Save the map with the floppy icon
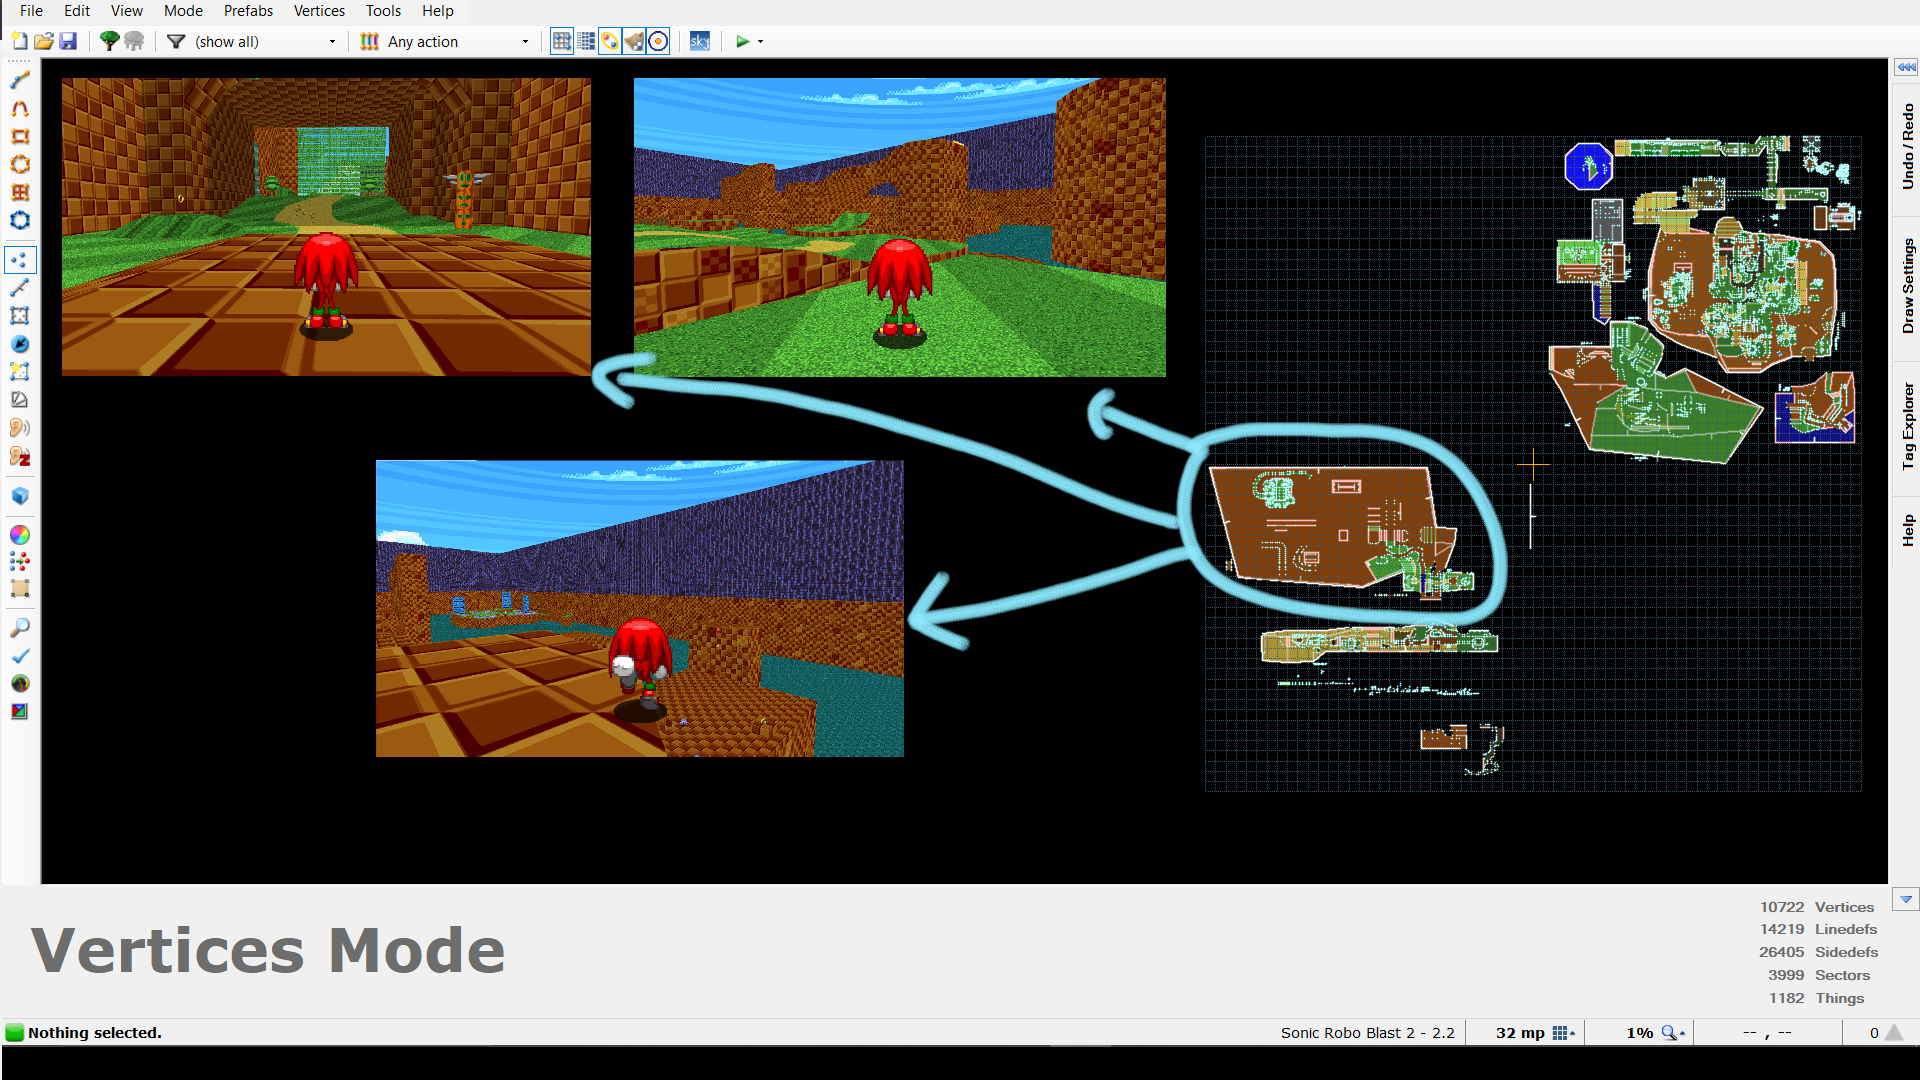This screenshot has height=1080, width=1920. coord(68,41)
